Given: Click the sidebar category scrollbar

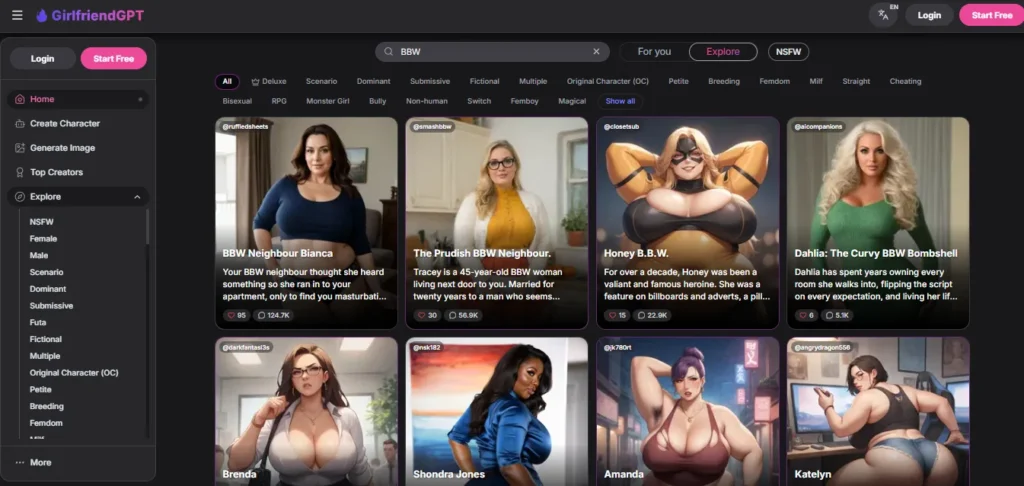Looking at the screenshot, I should [x=147, y=227].
